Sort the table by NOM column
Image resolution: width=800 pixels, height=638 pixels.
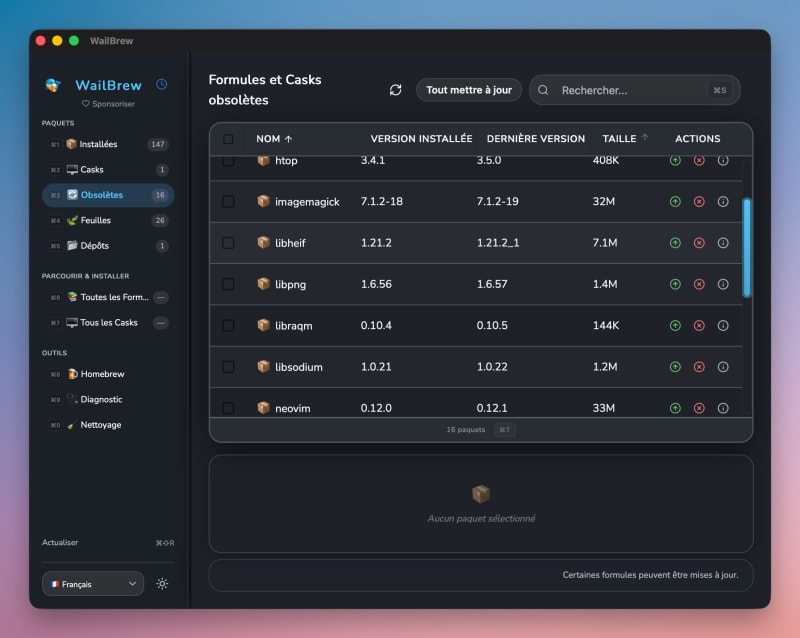coord(274,139)
